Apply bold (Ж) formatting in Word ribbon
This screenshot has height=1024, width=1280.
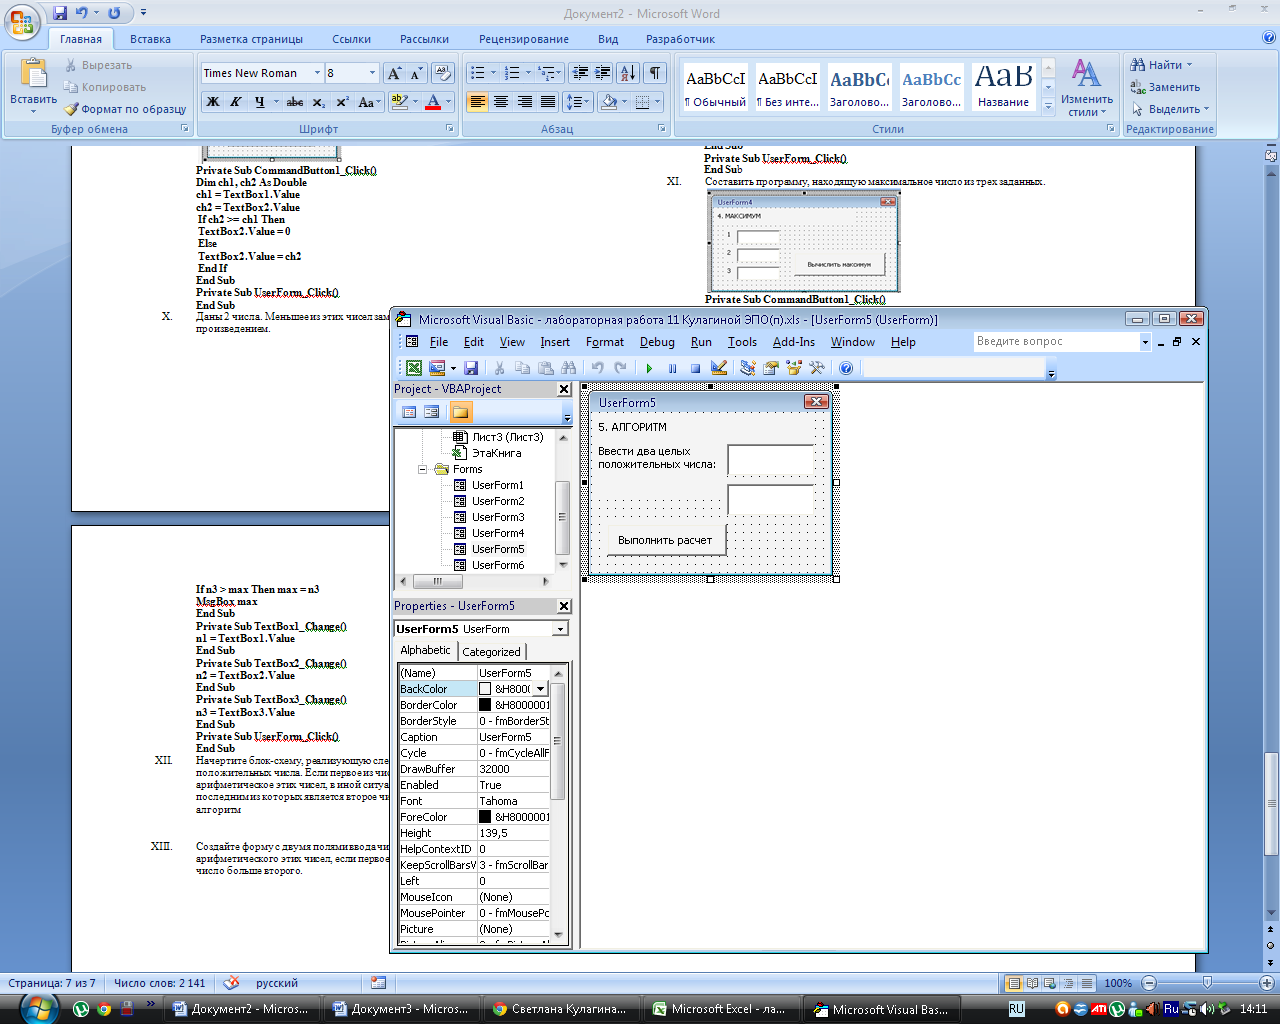coord(212,102)
